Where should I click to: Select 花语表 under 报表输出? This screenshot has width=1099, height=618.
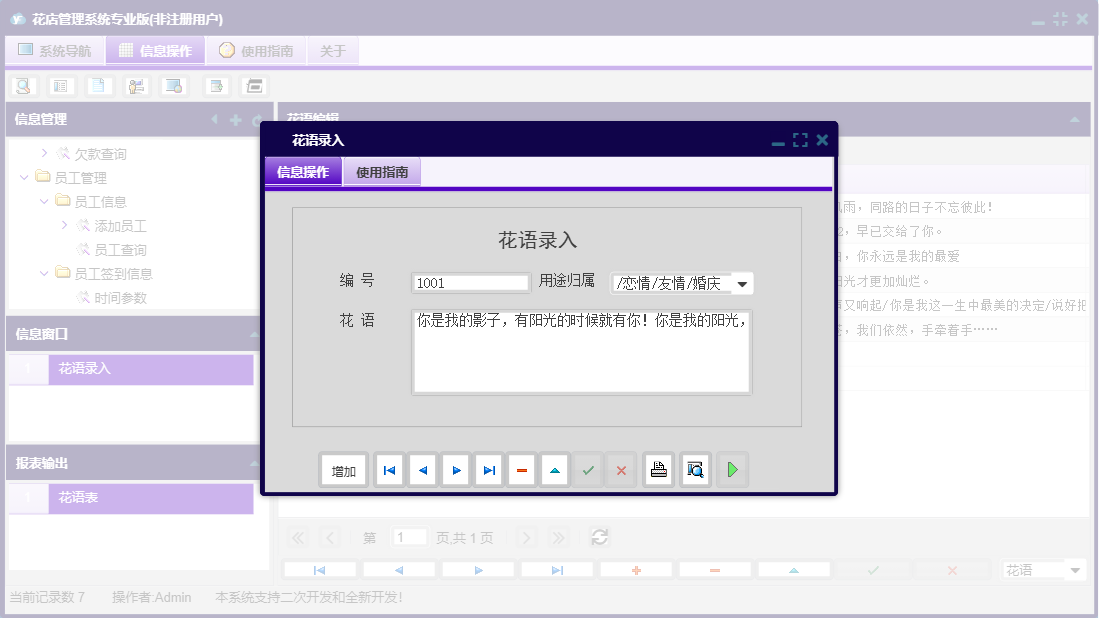click(78, 498)
